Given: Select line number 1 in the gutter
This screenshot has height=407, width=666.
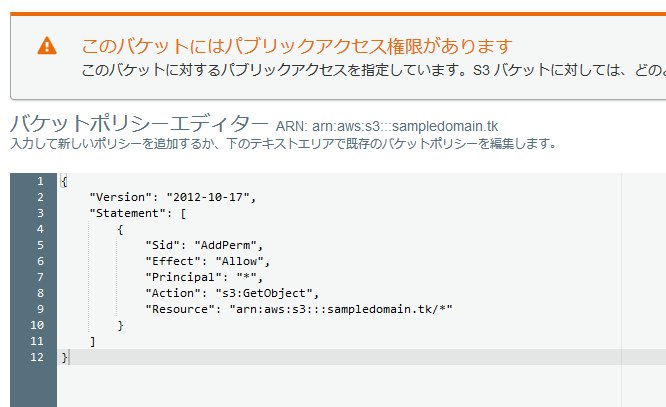Looking at the screenshot, I should click(39, 181).
